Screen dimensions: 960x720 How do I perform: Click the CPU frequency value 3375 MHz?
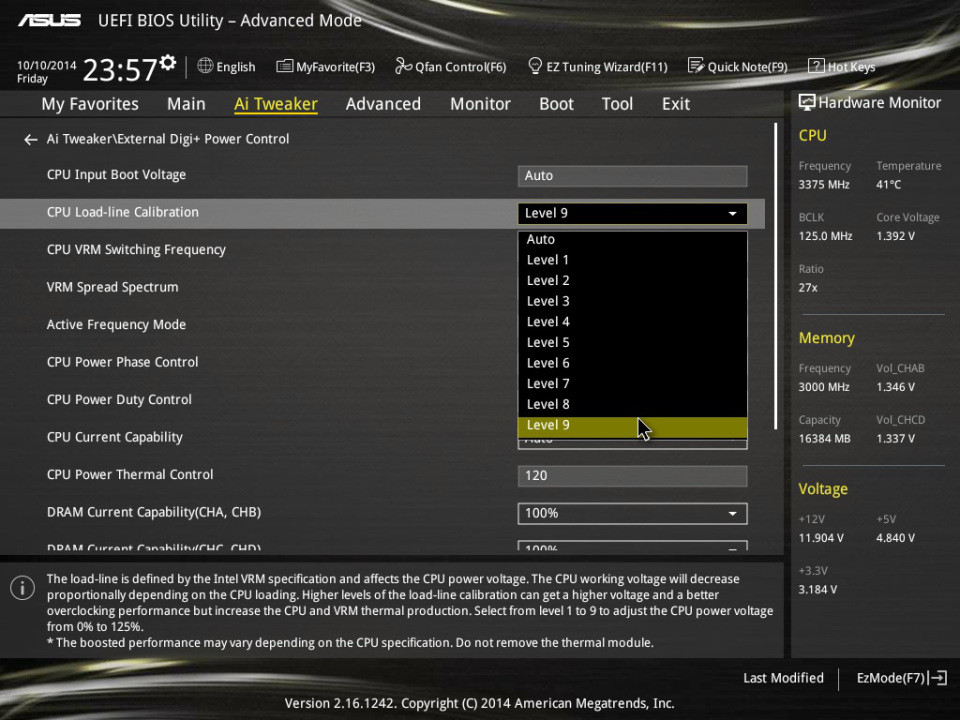click(x=824, y=184)
